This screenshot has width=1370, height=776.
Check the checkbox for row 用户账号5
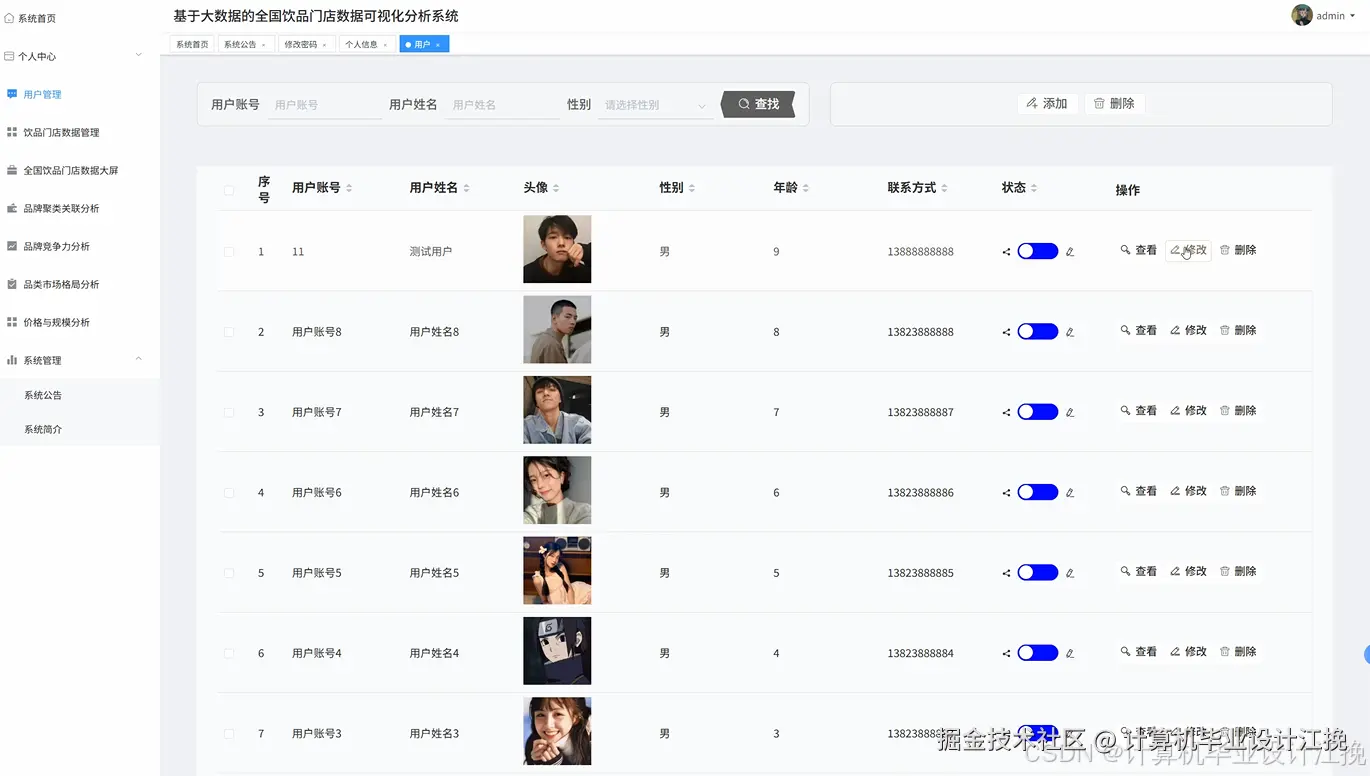pyautogui.click(x=229, y=573)
